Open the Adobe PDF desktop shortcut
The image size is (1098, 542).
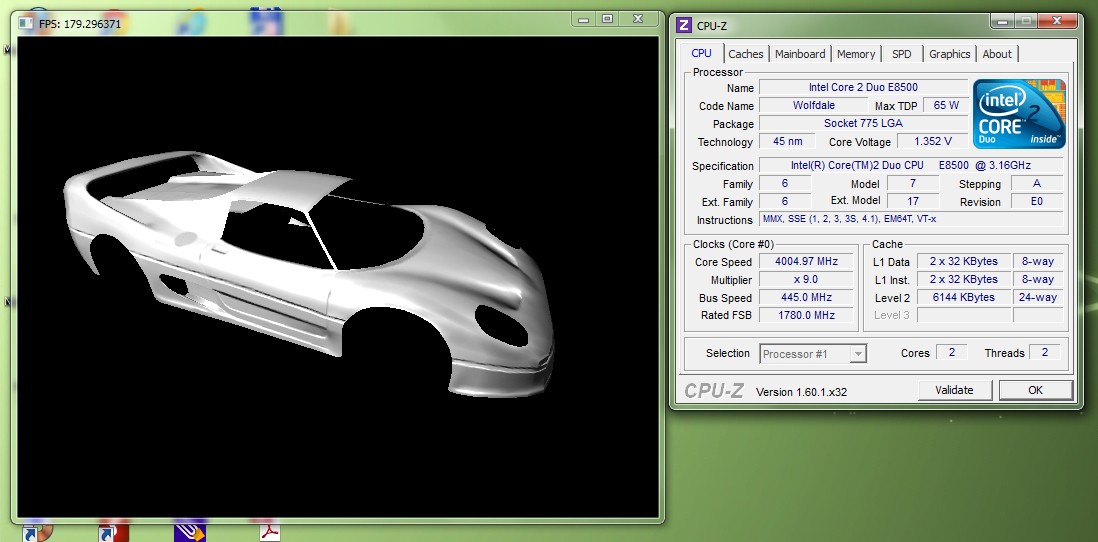(x=270, y=530)
